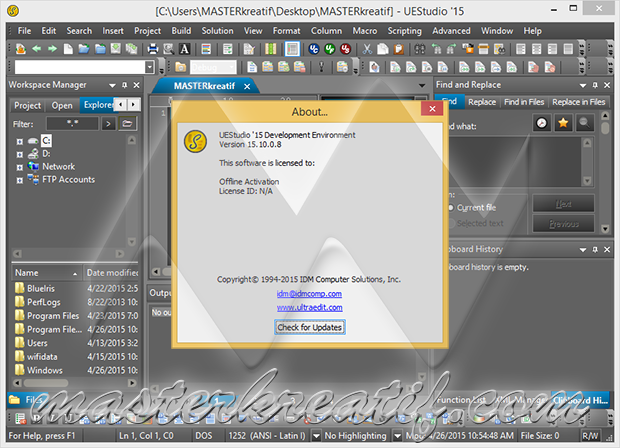Click the Set Font 'A' icon

point(184,49)
